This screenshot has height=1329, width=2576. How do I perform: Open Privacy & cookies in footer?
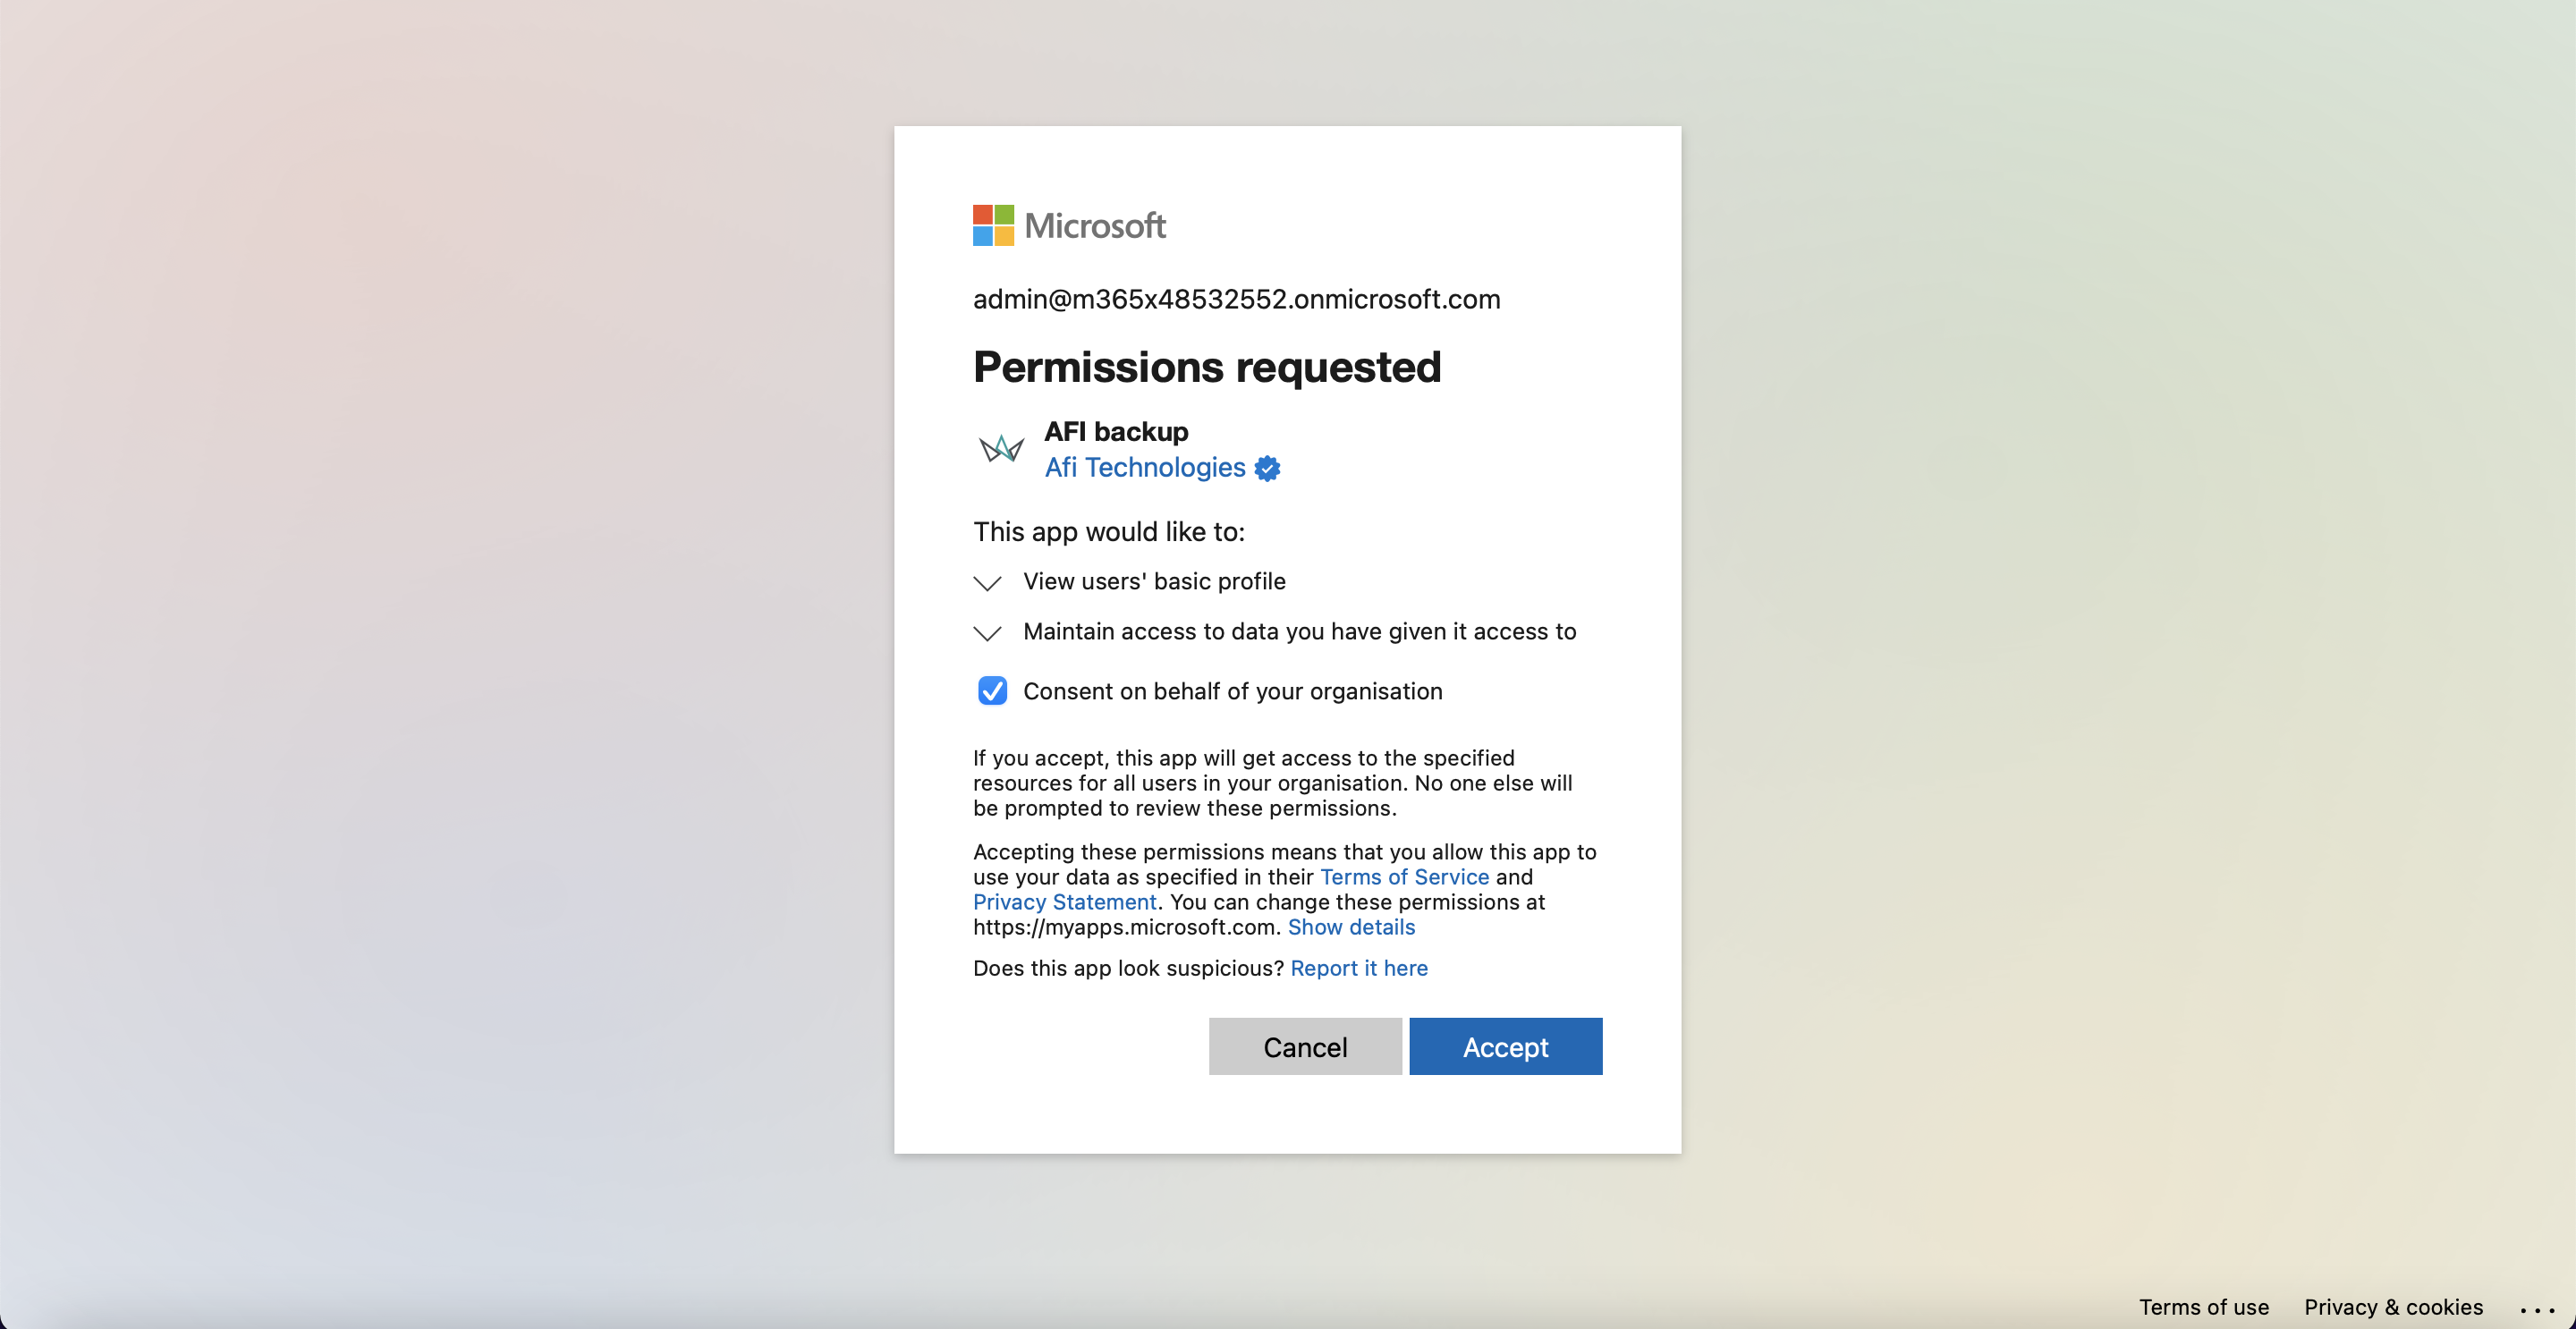click(x=2393, y=1307)
